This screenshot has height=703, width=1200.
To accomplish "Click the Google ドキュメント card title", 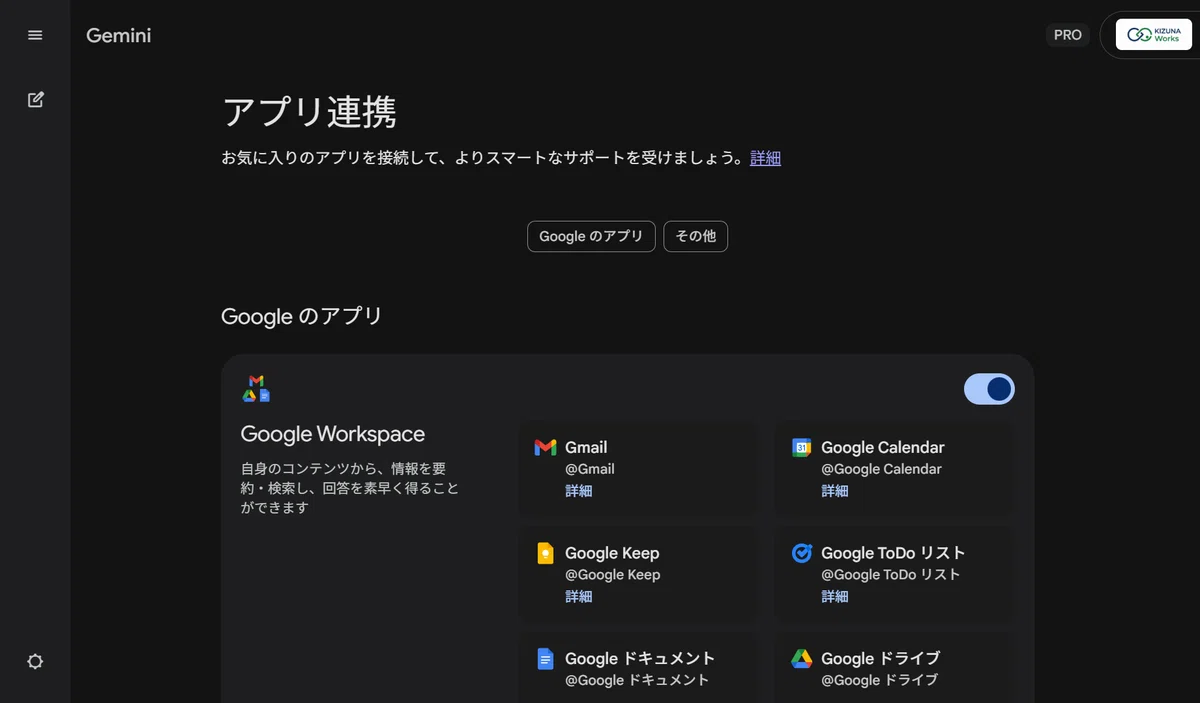I will (x=640, y=658).
